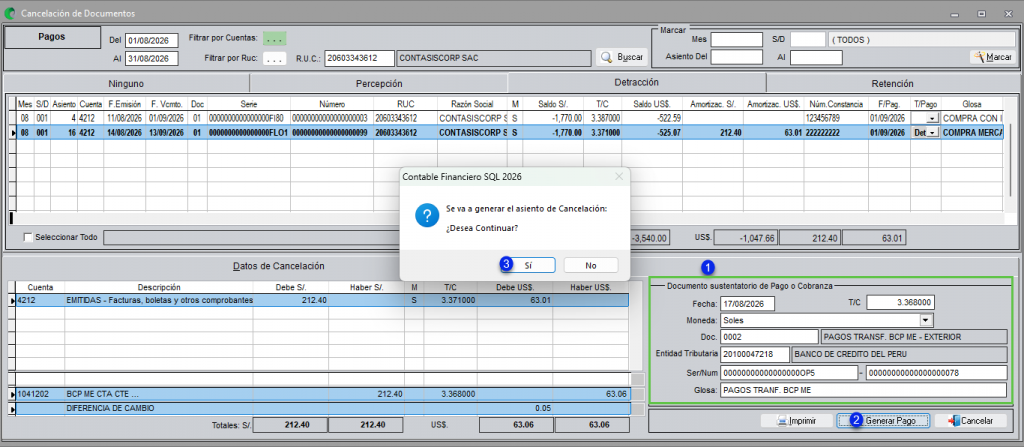
Task: Click the Mes input field in Marcar
Action: click(x=737, y=40)
